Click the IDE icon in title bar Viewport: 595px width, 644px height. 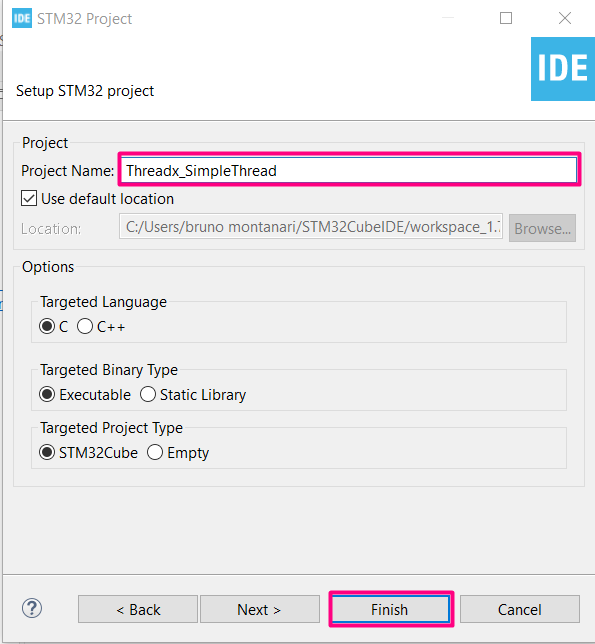[22, 19]
